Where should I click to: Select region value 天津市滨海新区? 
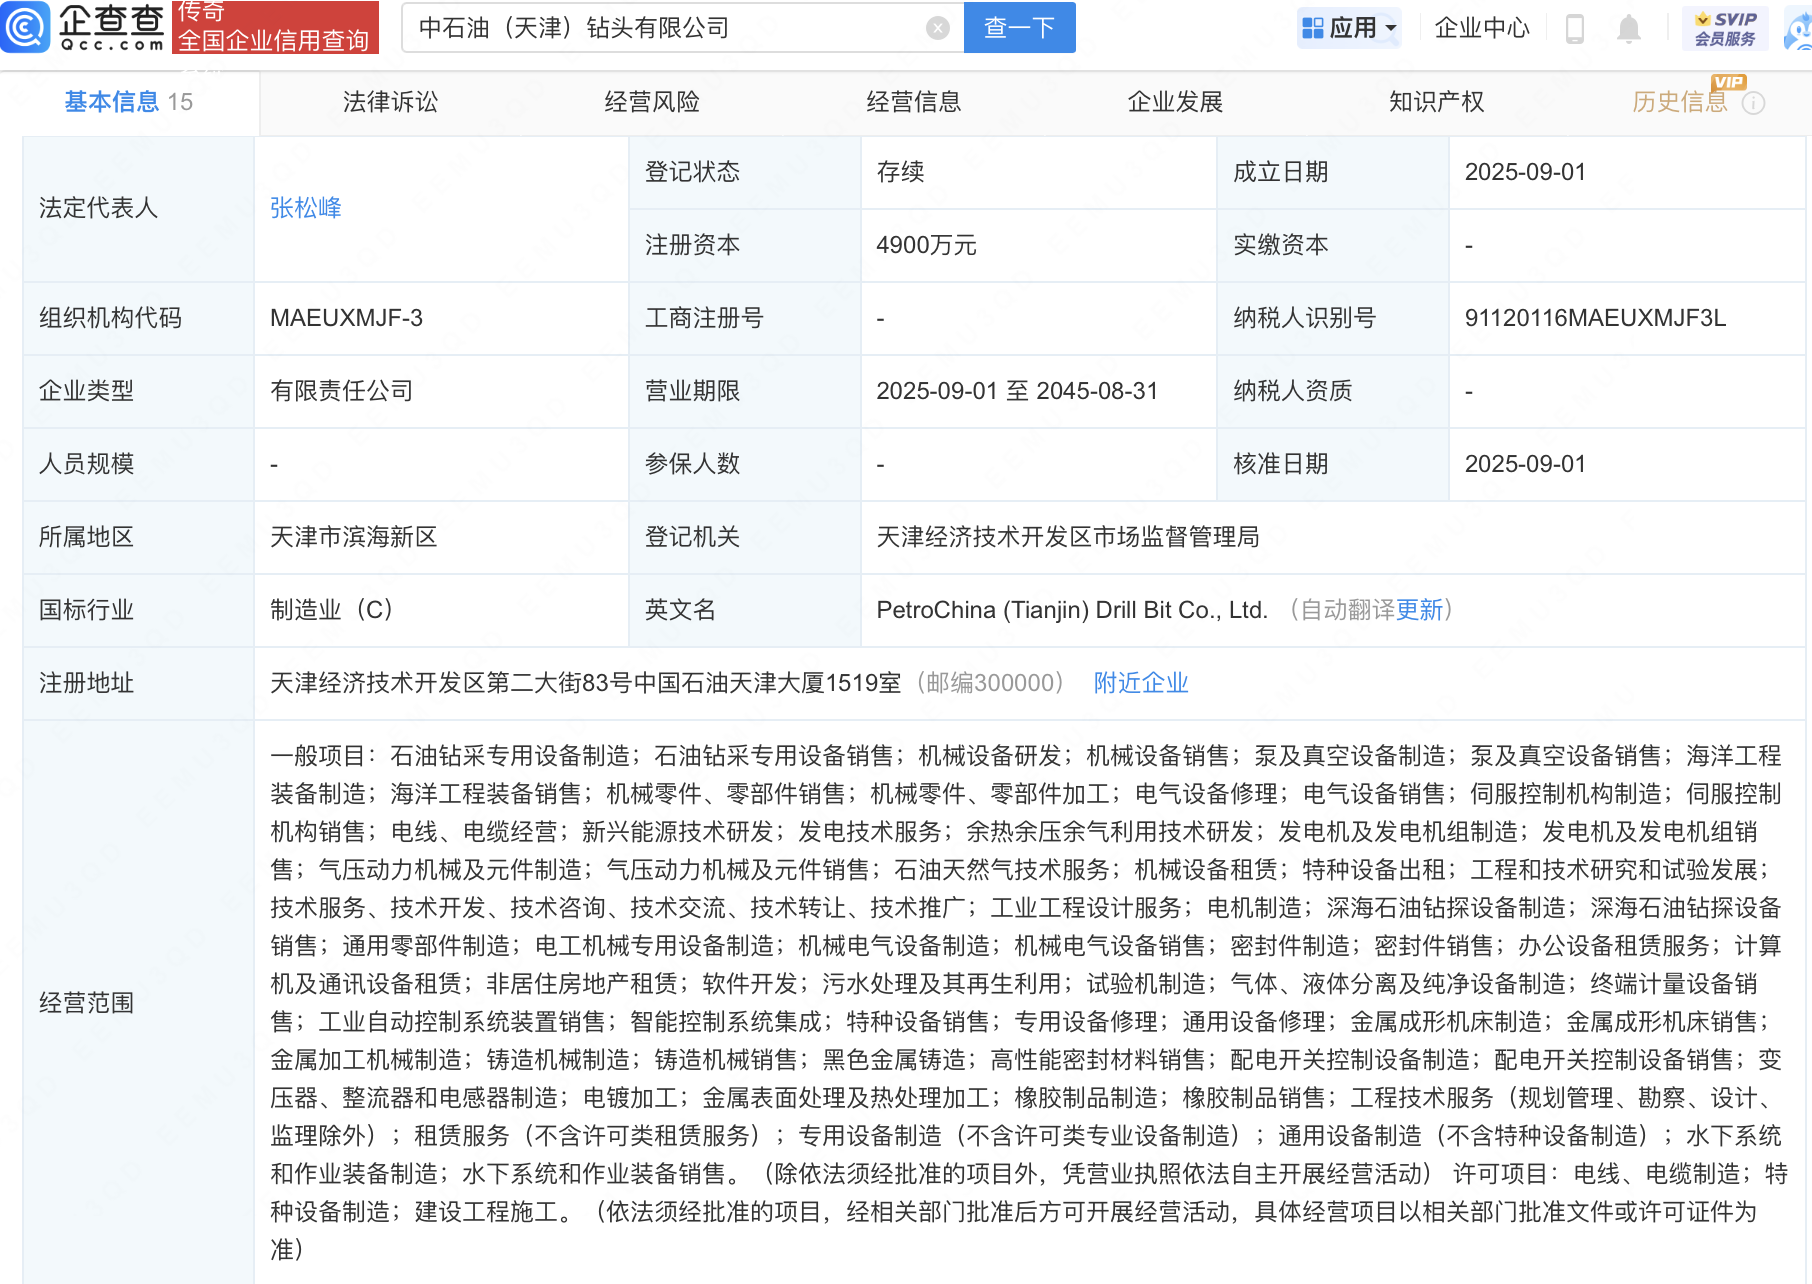coord(354,537)
